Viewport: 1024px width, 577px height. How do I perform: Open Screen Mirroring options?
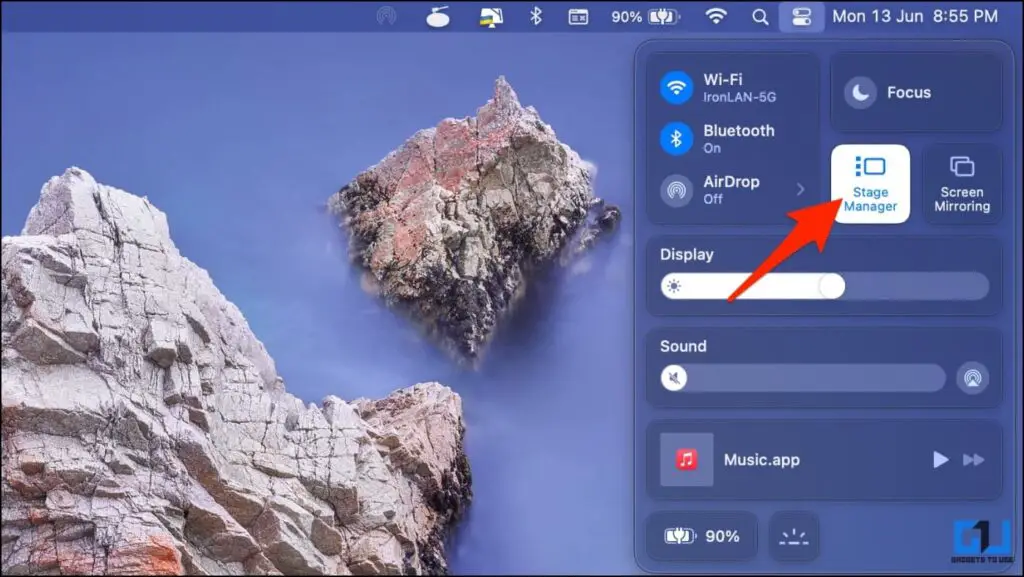[x=961, y=184]
